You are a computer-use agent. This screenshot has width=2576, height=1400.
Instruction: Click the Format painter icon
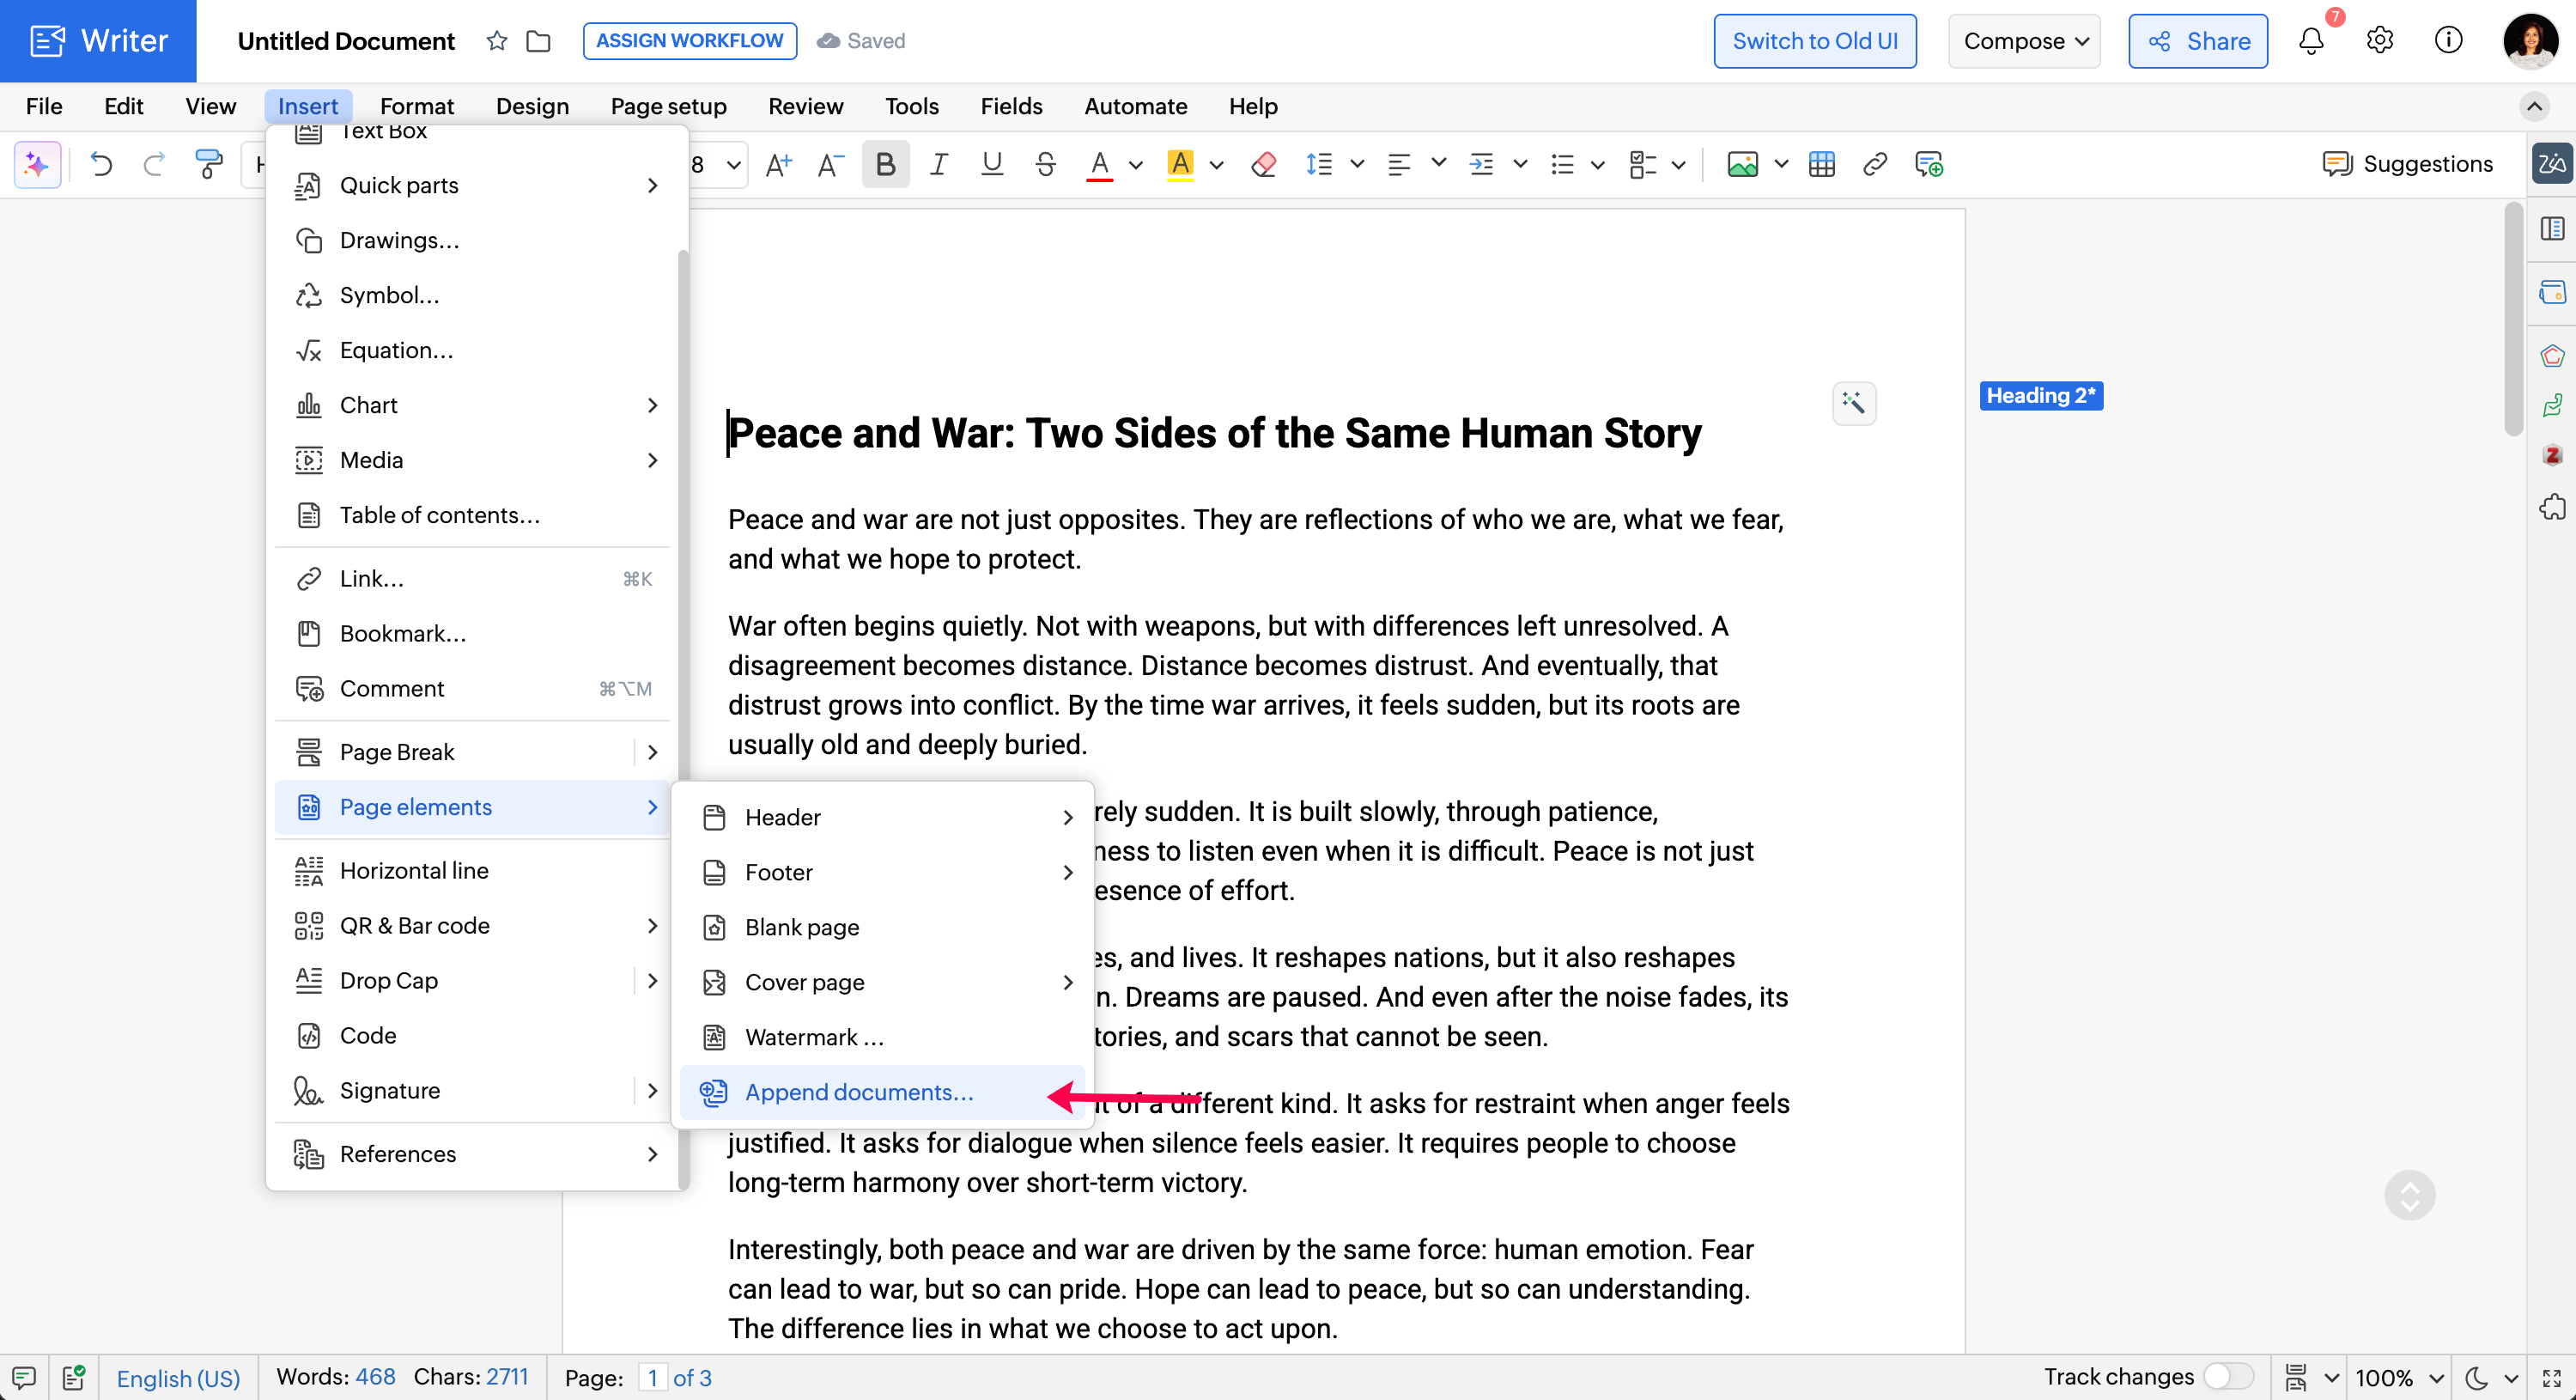click(x=208, y=164)
